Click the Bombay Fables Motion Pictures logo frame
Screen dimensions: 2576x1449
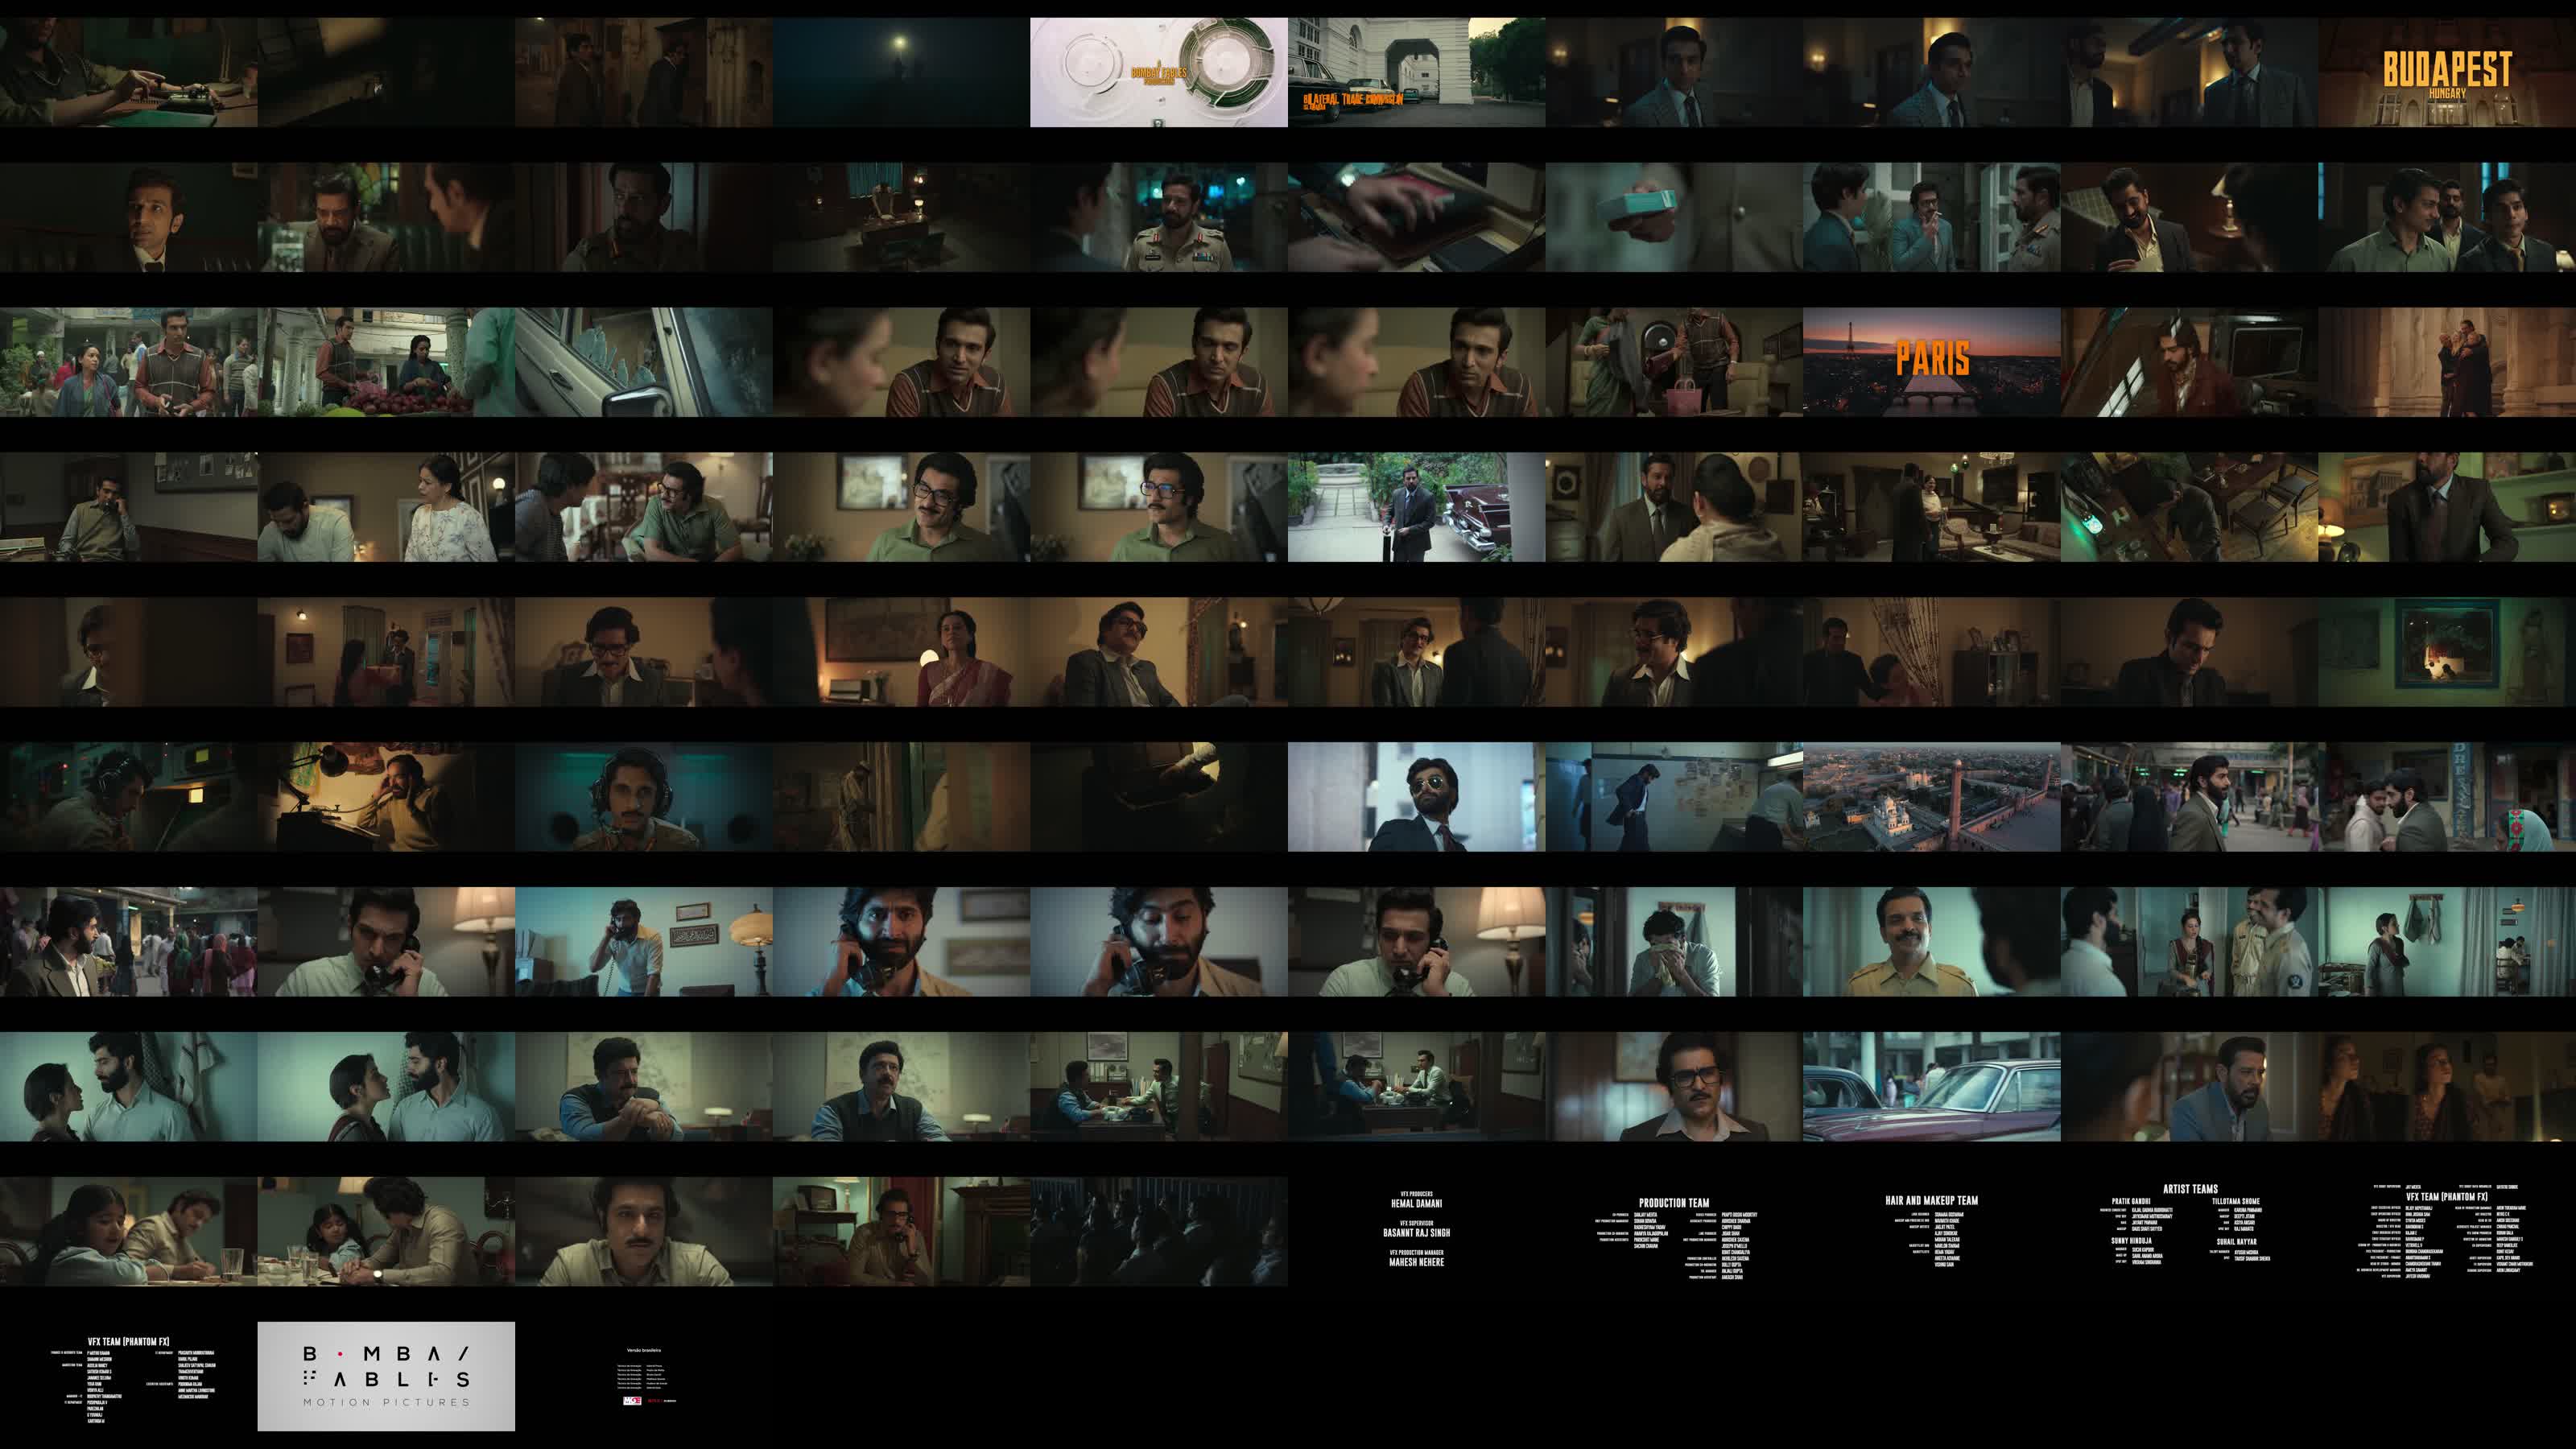click(x=386, y=1376)
